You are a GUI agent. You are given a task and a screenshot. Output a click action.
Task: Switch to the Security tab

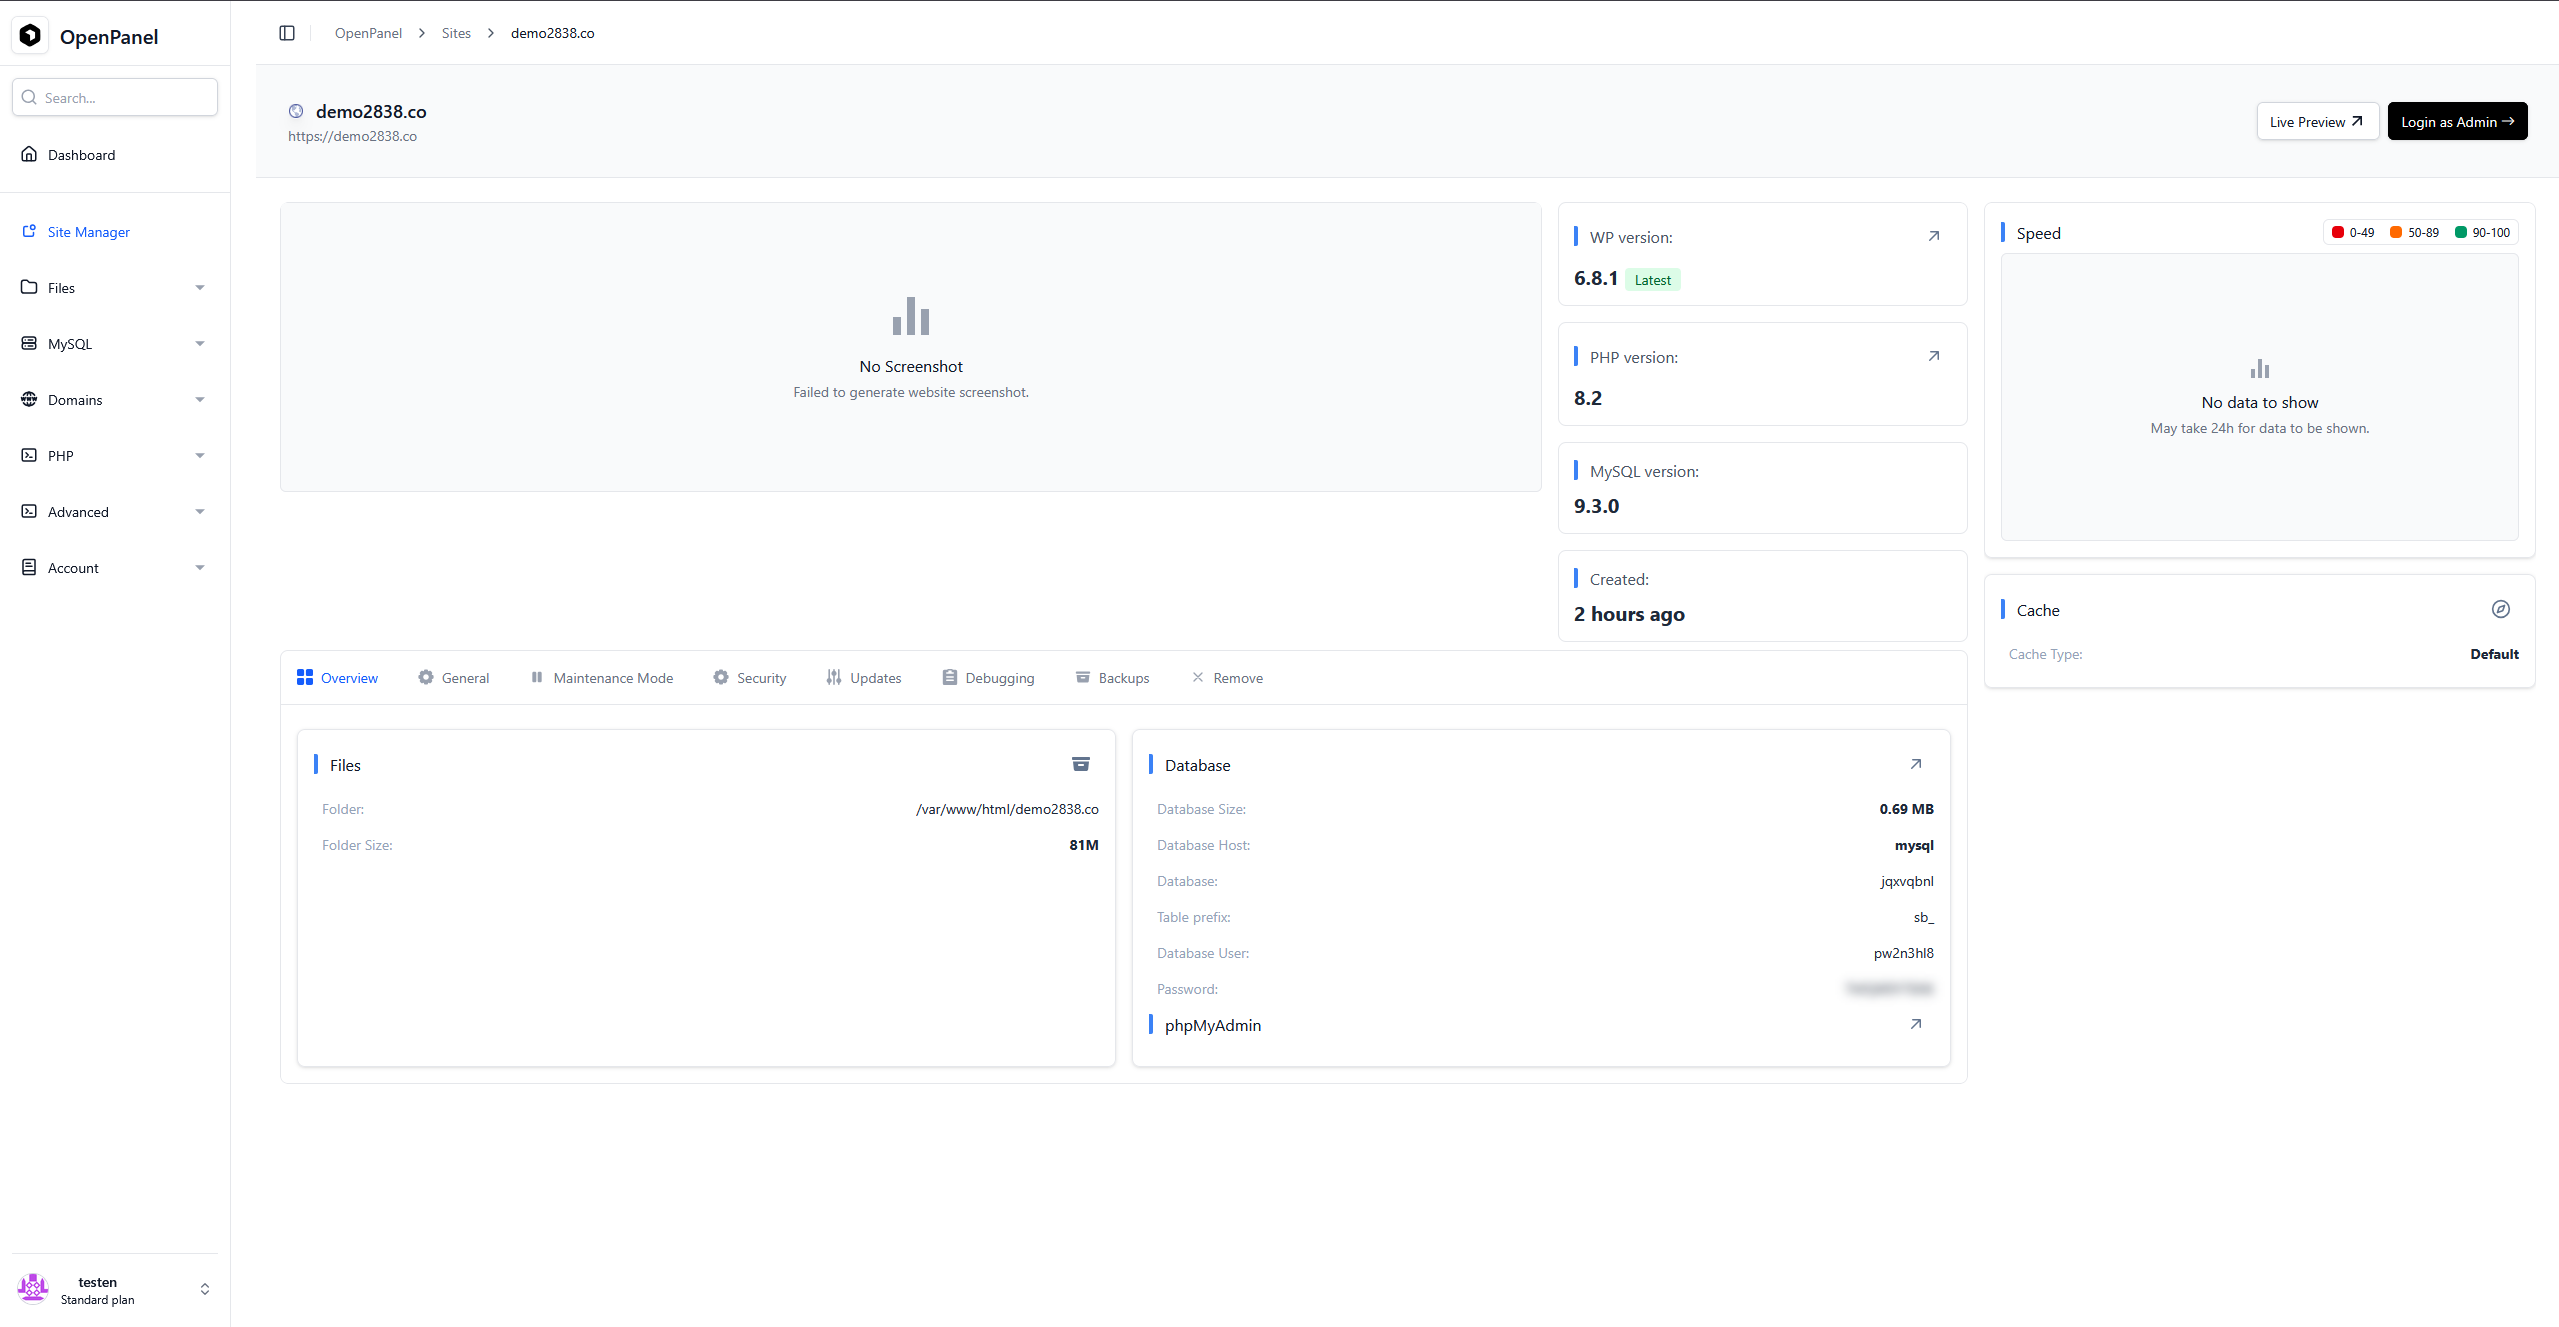click(750, 678)
